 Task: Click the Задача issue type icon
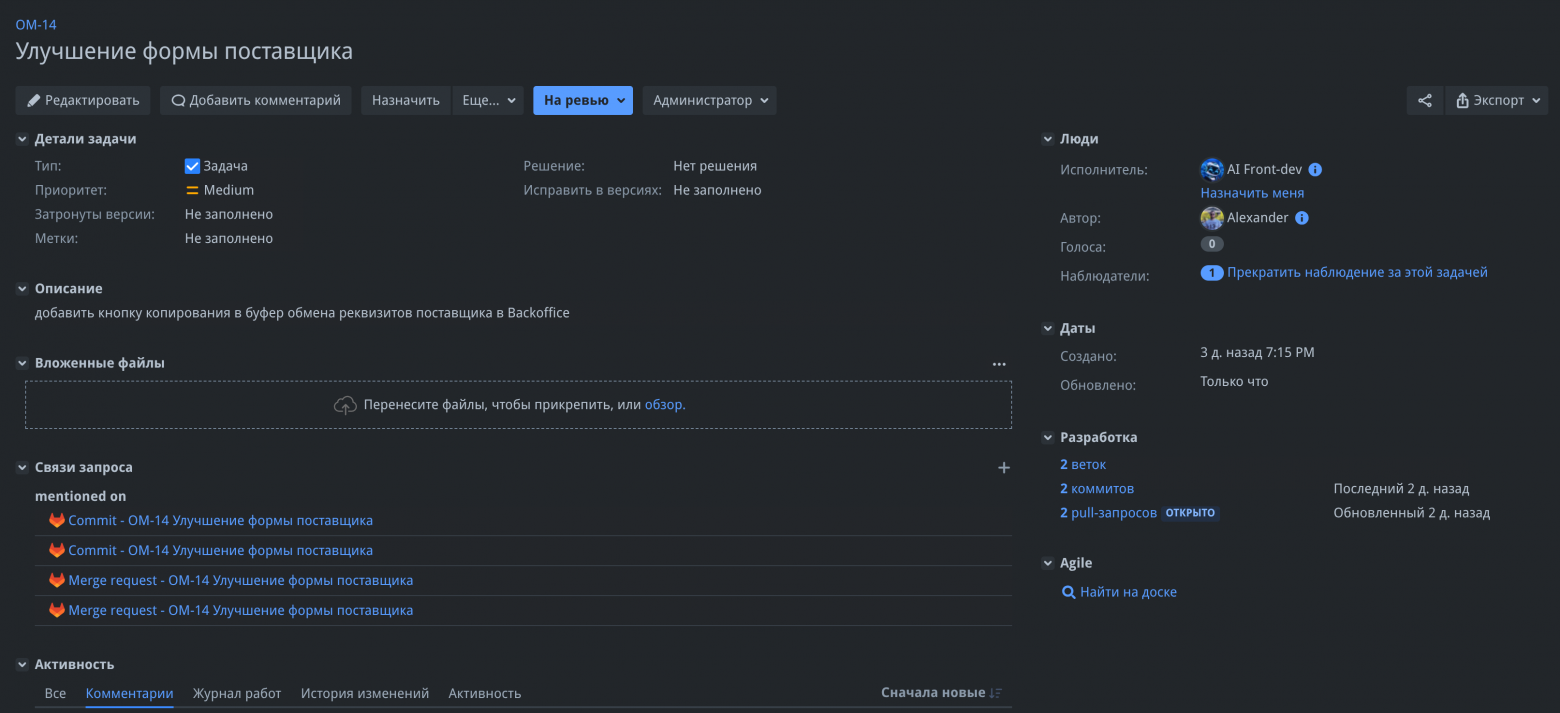coord(192,166)
